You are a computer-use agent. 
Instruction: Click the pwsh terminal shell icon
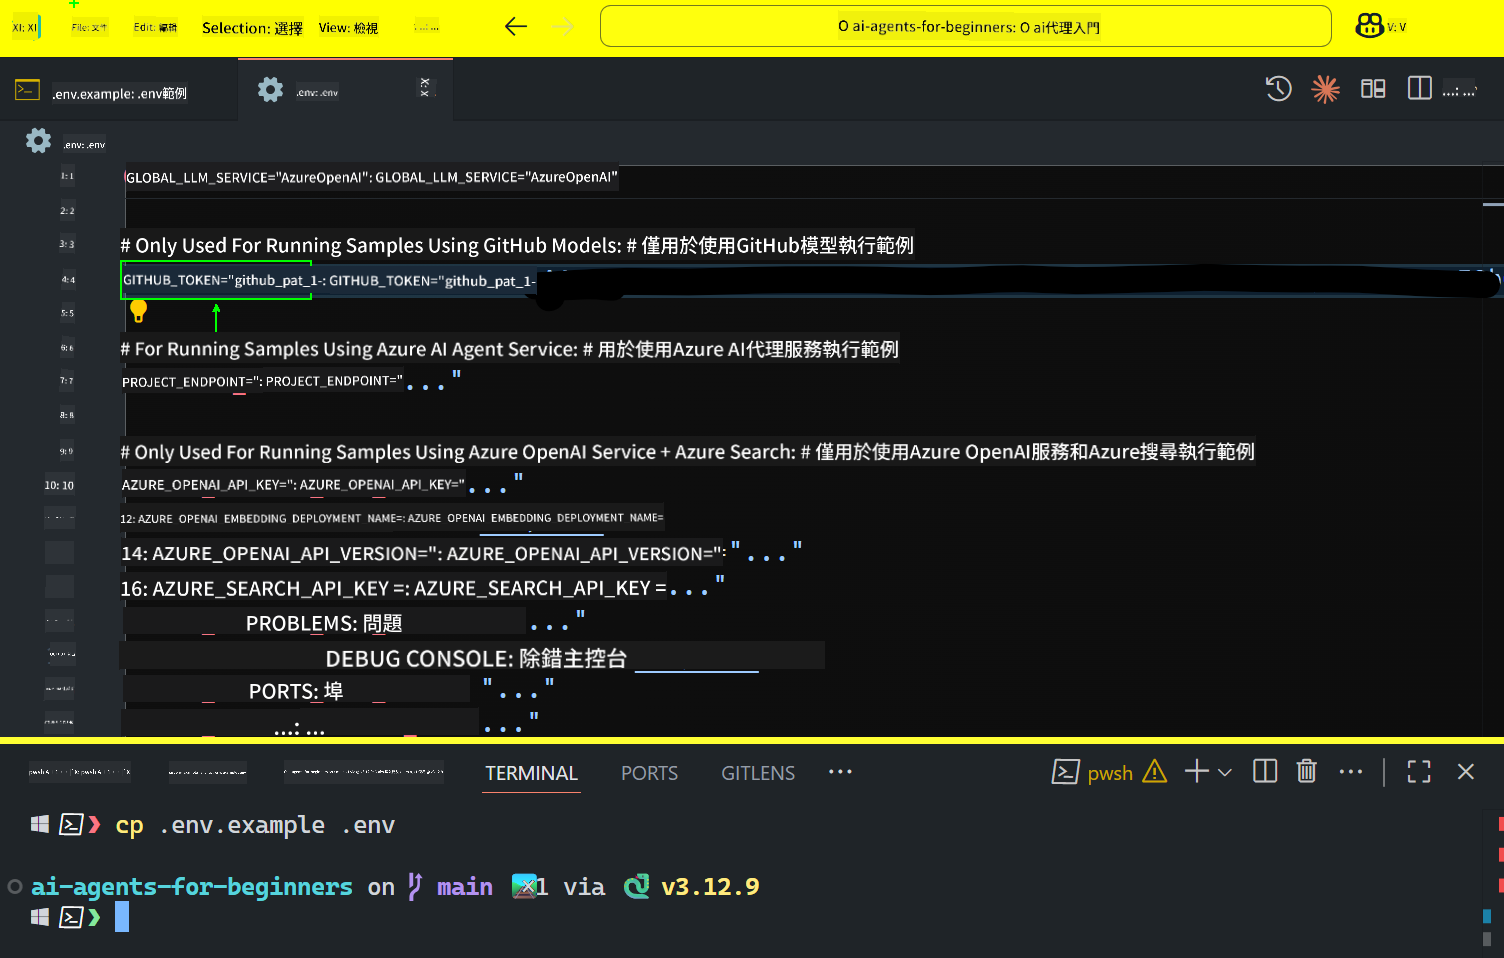pos(1066,772)
